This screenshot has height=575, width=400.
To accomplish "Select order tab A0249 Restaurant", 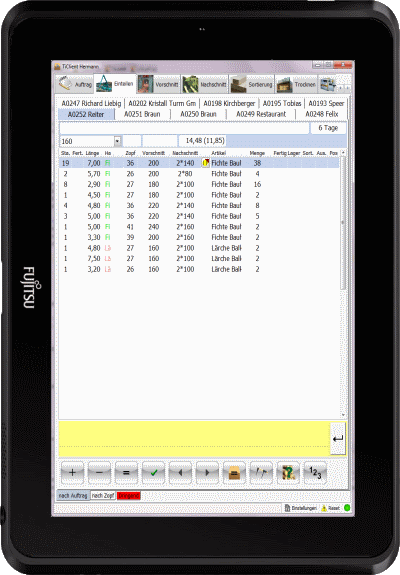I will 261,114.
